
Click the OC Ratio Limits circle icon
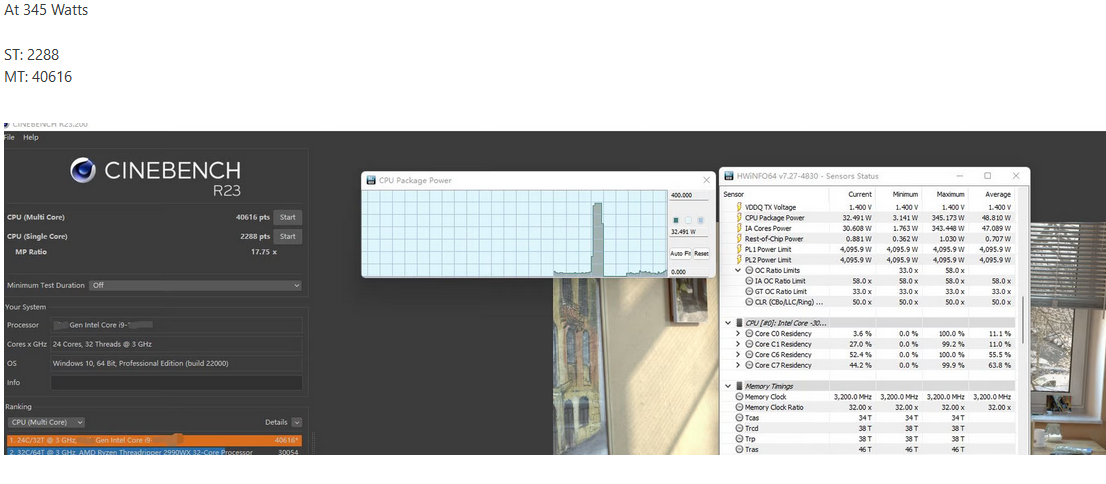tap(748, 270)
